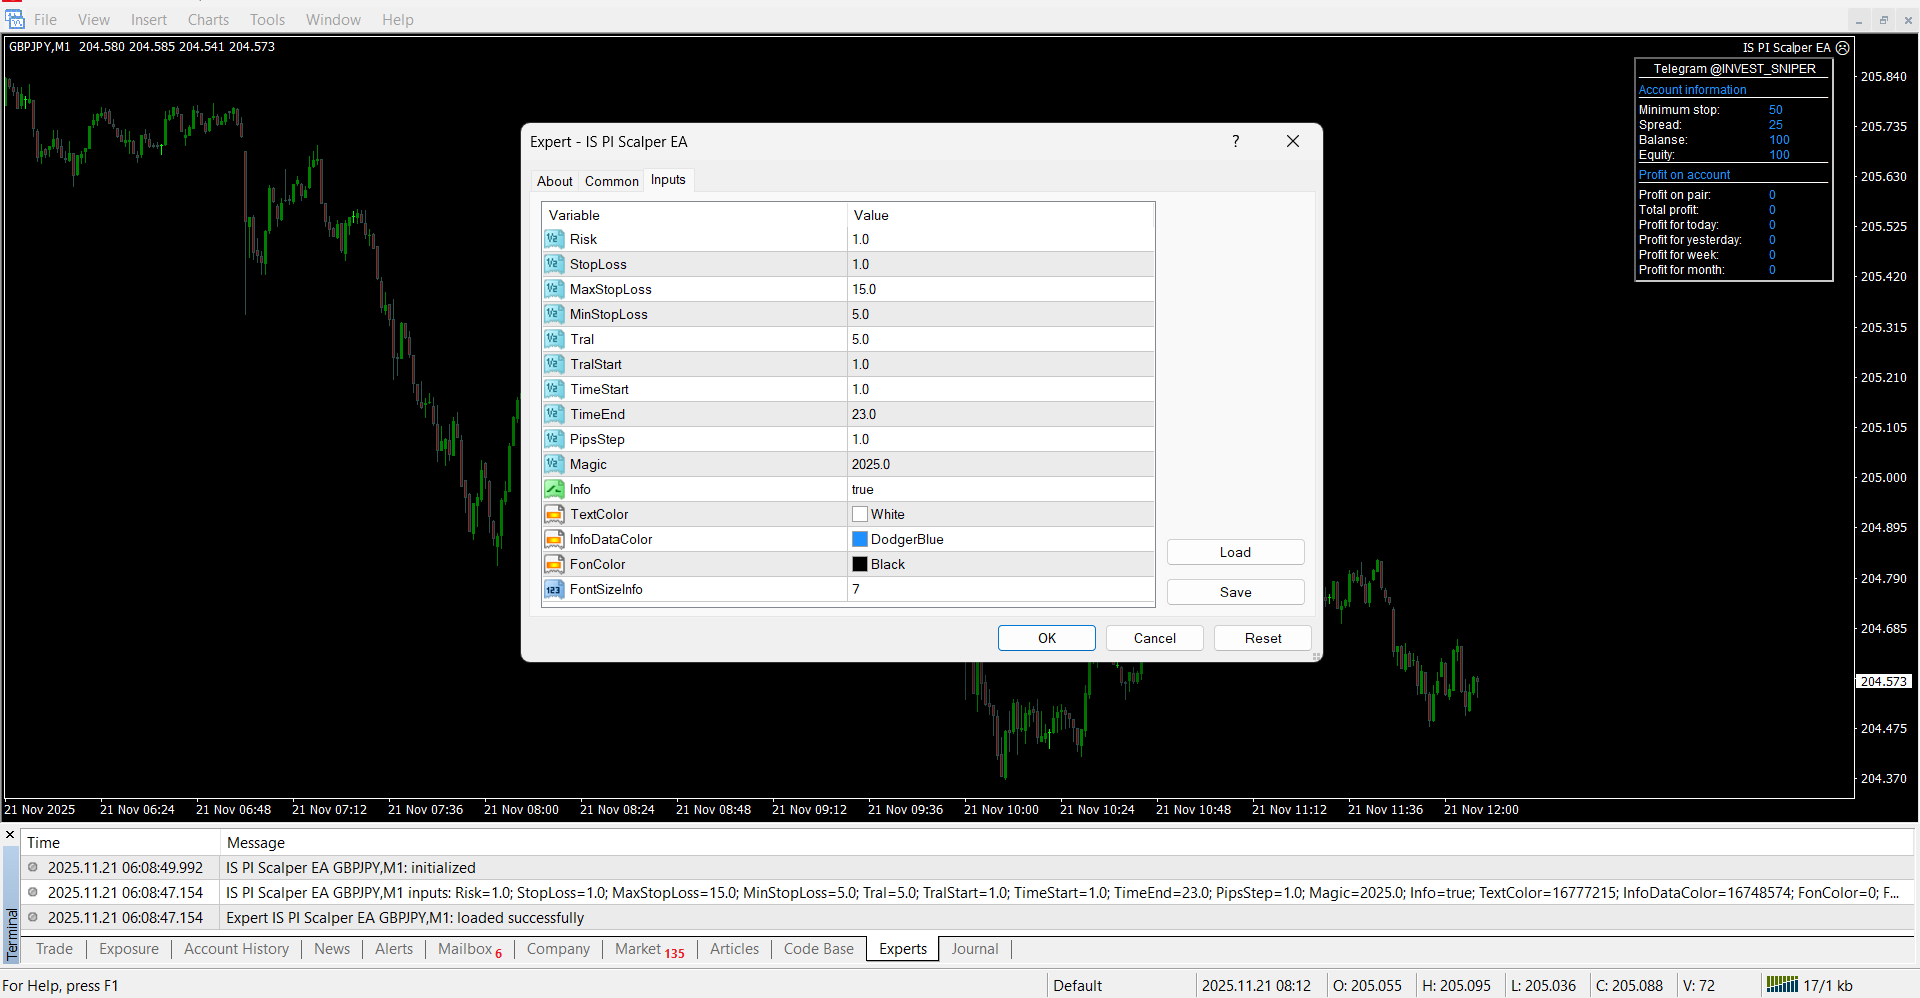Toggle the Info true value
Viewport: 1920px width, 998px height.
(x=863, y=489)
